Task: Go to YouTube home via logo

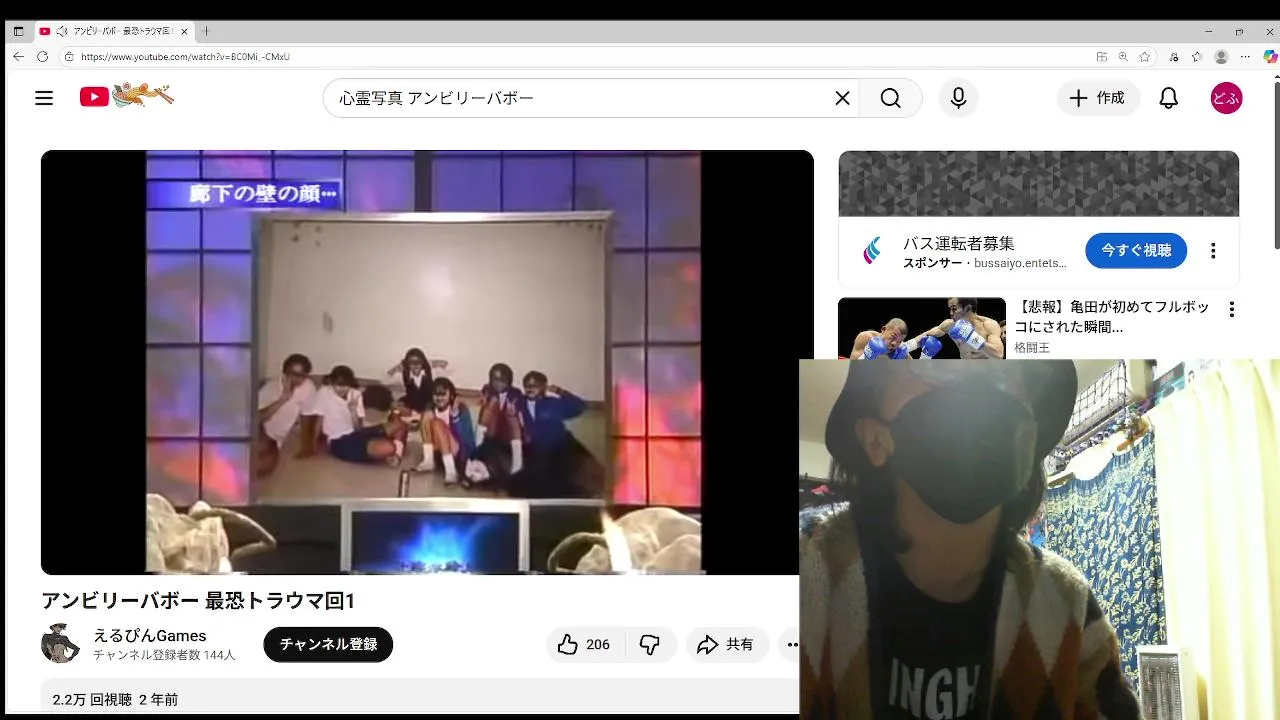Action: point(127,97)
